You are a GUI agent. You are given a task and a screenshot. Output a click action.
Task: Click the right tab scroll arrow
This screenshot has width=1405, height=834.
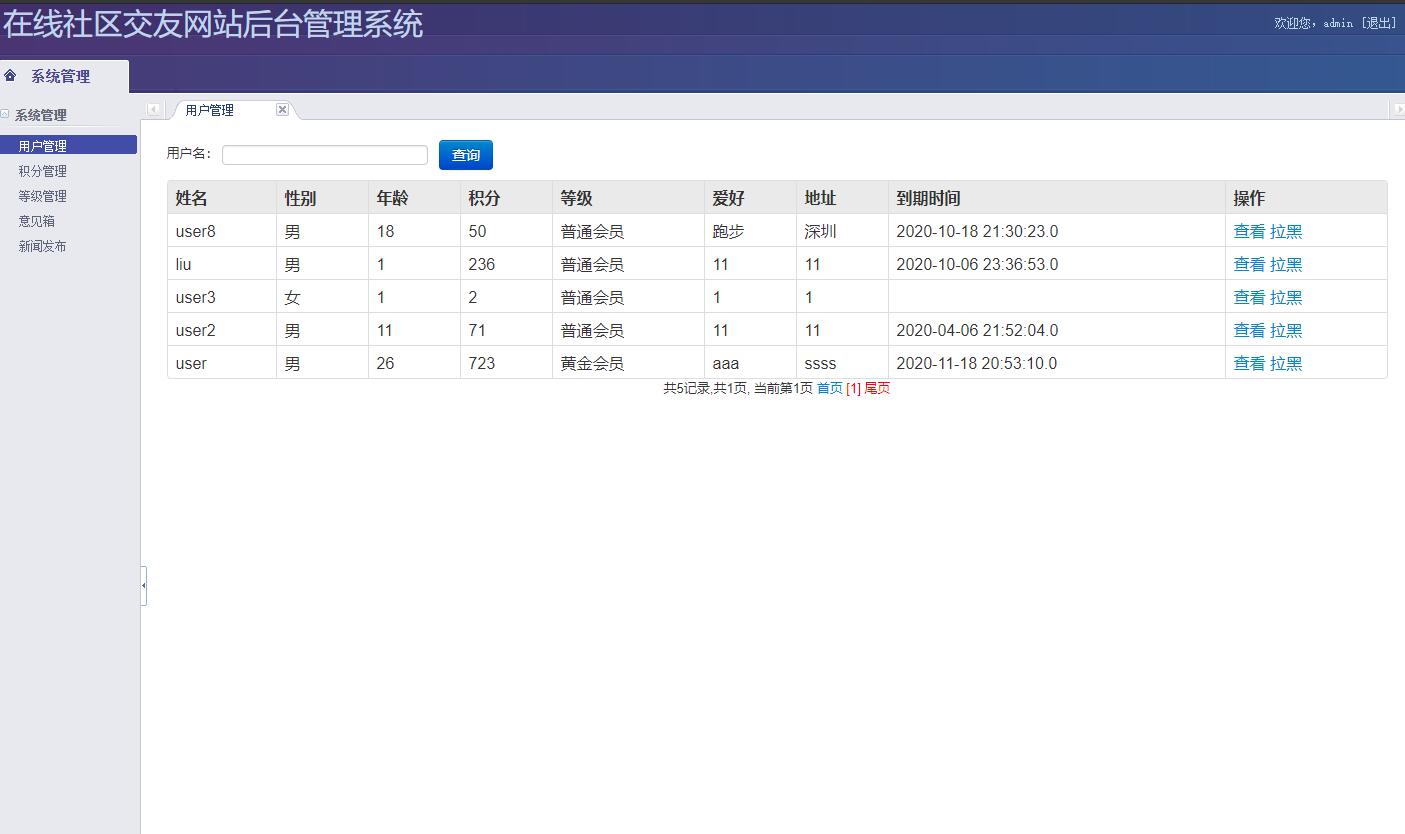(x=1399, y=109)
